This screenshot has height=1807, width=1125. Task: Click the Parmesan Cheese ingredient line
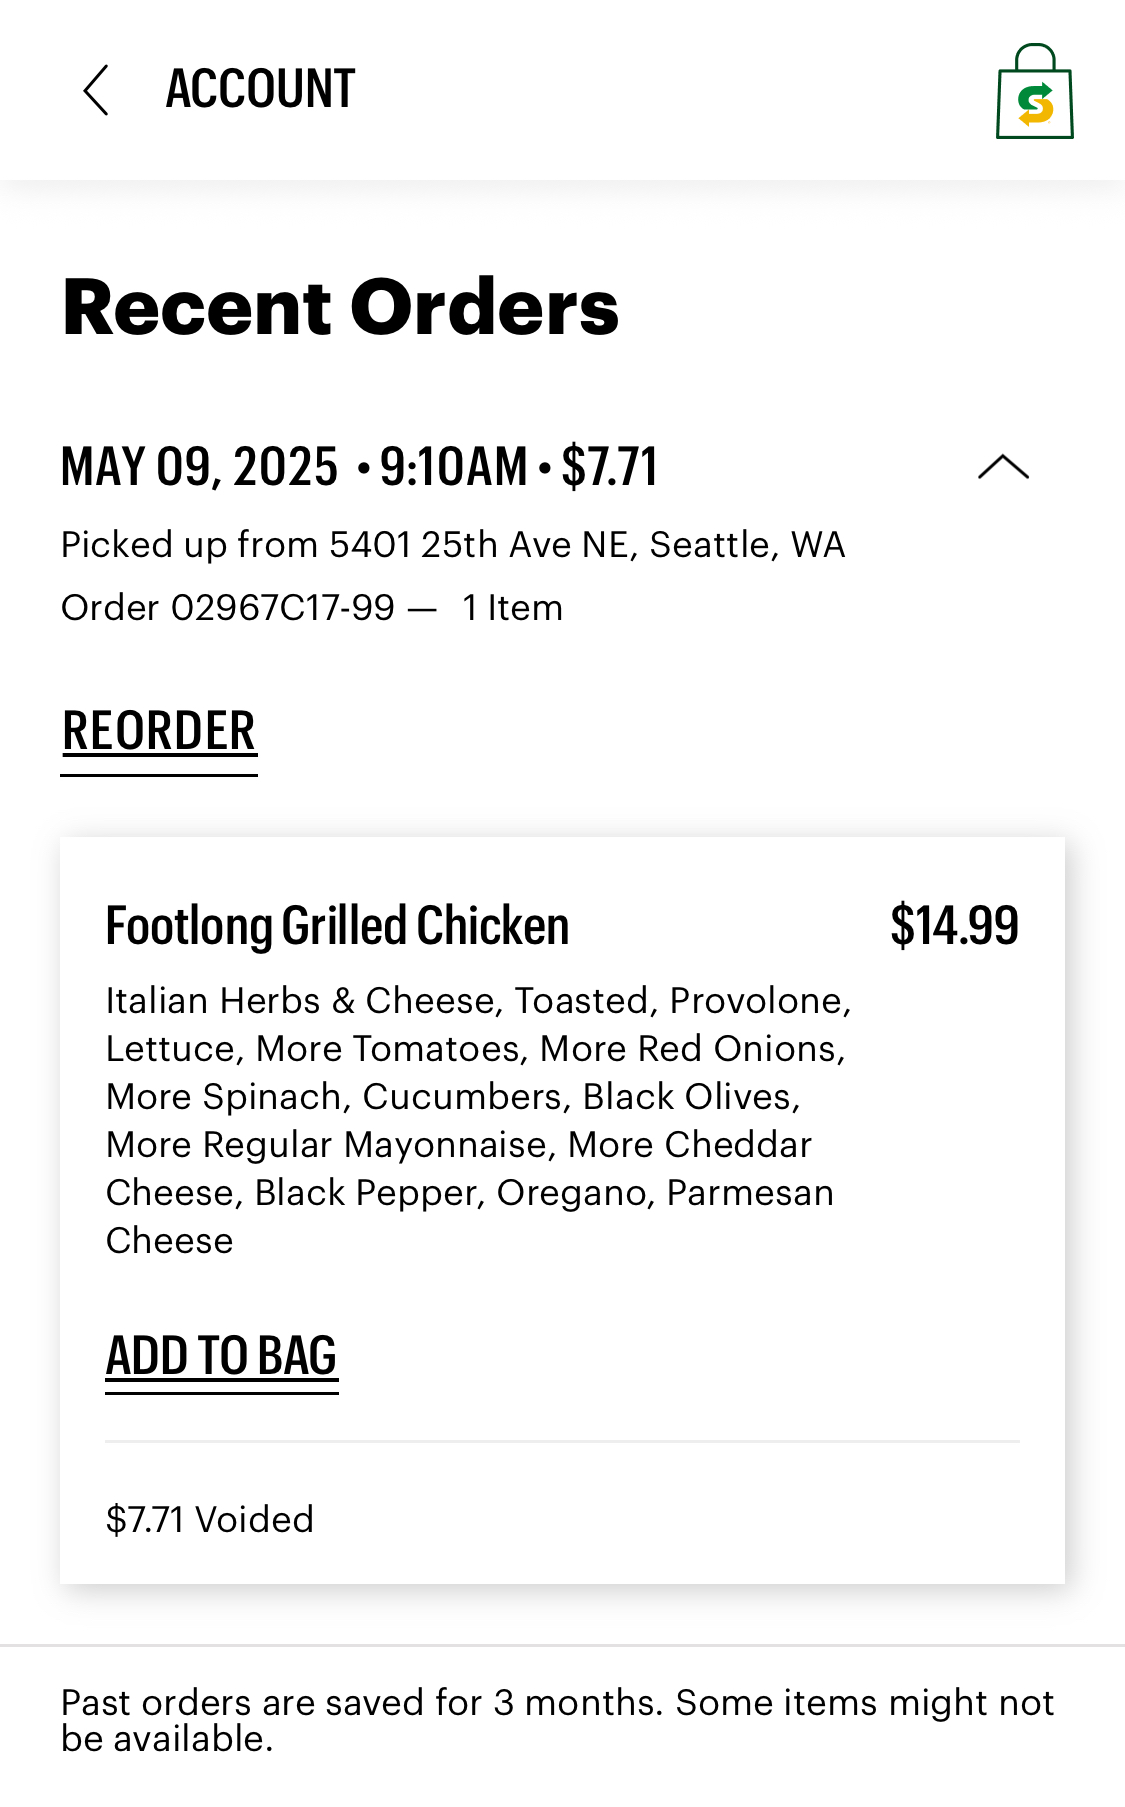[x=749, y=1193]
